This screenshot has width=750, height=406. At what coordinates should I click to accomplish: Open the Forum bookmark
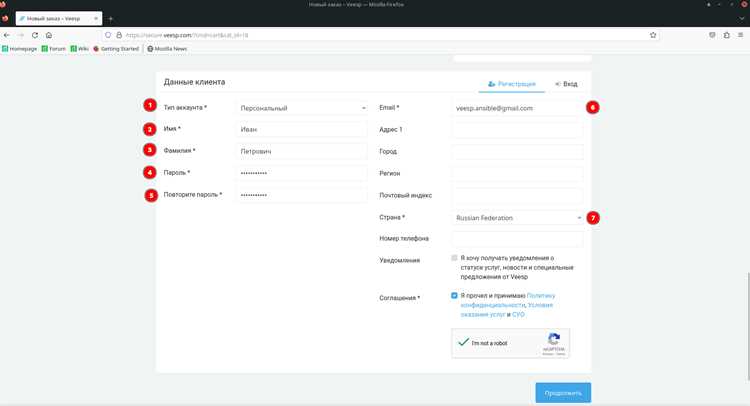54,49
